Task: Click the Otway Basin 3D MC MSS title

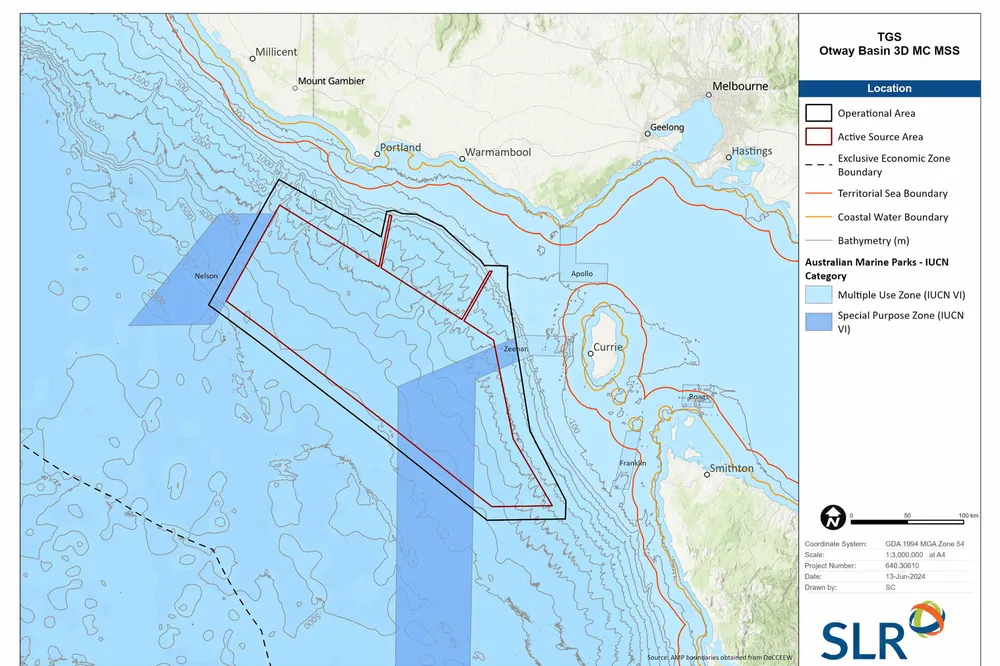Action: pos(889,51)
